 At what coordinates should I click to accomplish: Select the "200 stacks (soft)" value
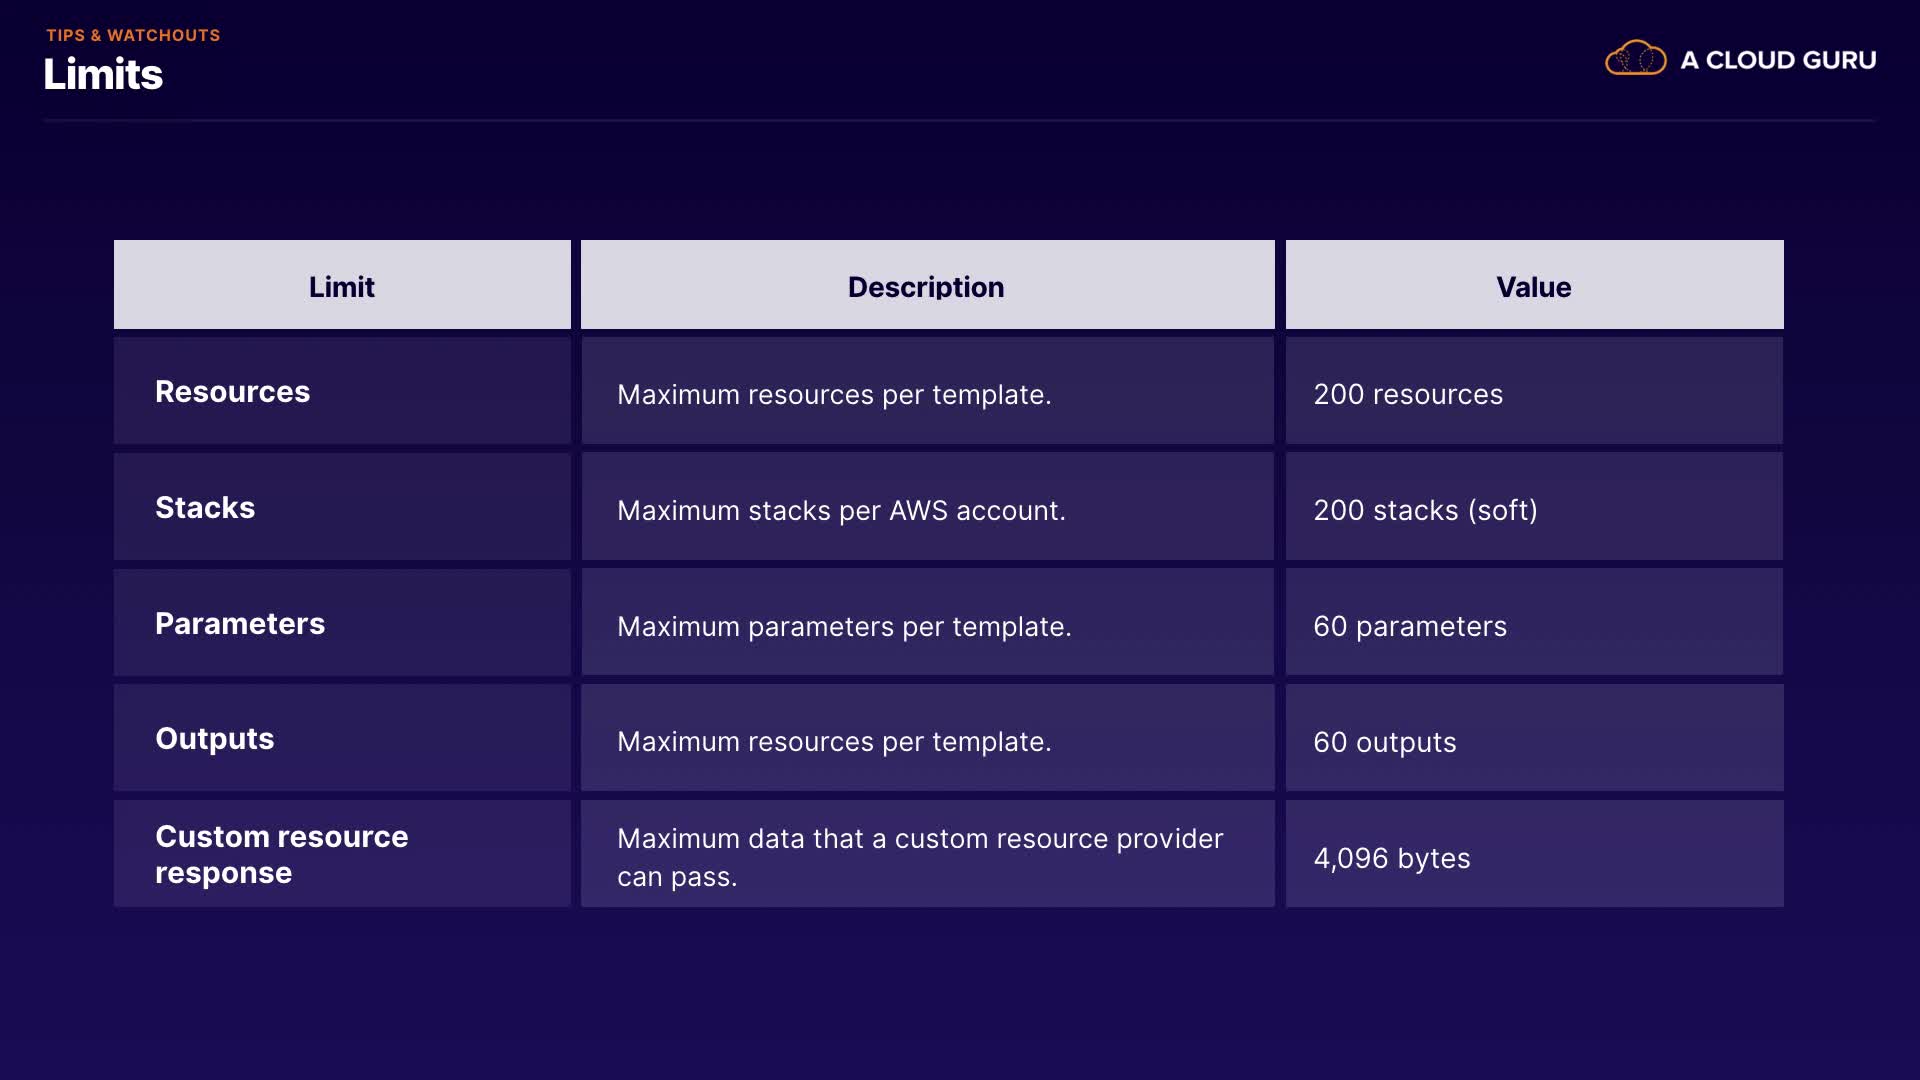pos(1425,510)
